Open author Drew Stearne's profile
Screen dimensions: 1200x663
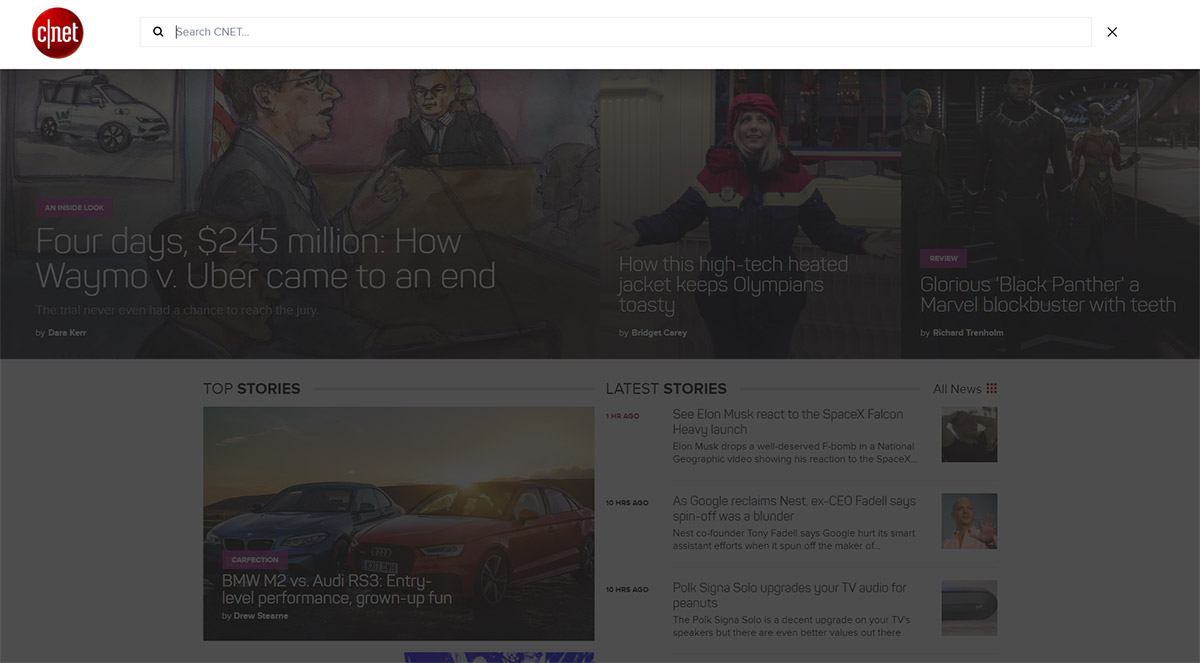pyautogui.click(x=260, y=616)
